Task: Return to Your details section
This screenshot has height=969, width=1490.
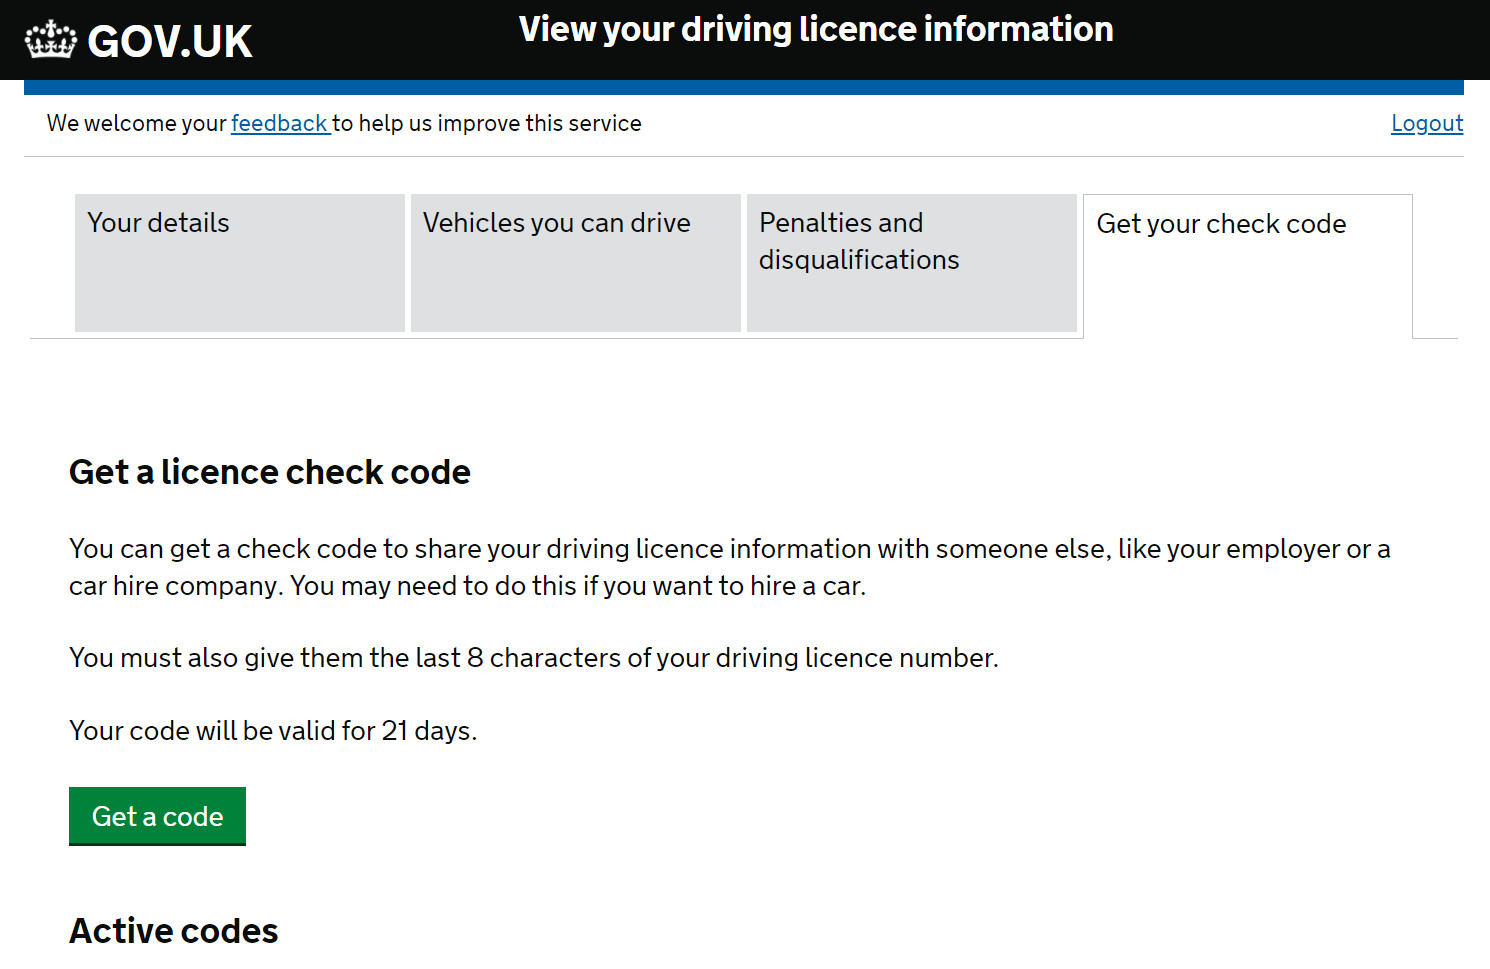Action: (158, 222)
